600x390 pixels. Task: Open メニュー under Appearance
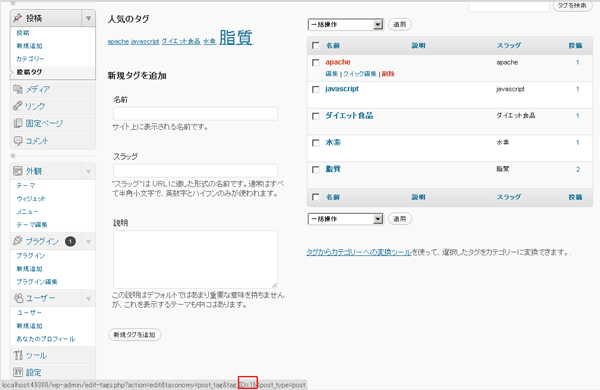[27, 212]
